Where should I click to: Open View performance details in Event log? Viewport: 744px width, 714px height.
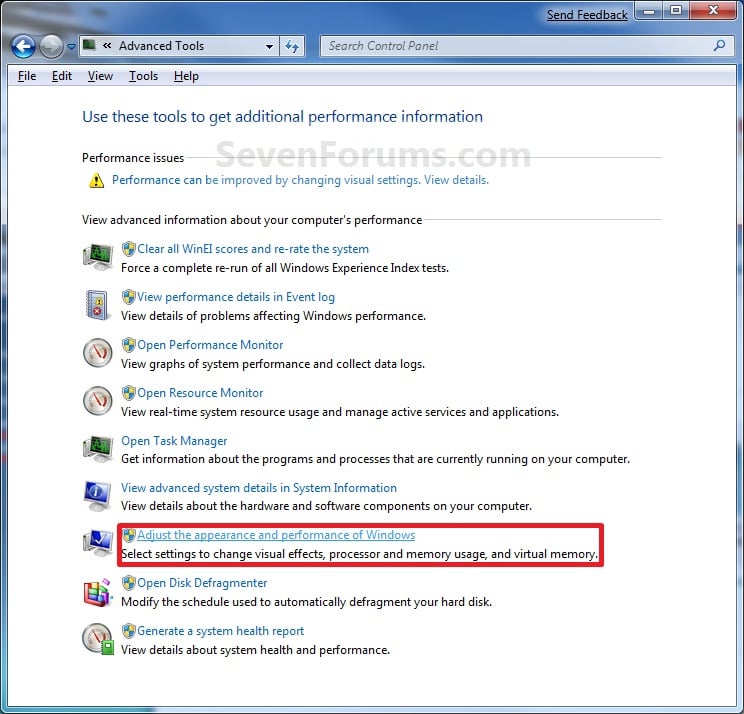pyautogui.click(x=236, y=297)
